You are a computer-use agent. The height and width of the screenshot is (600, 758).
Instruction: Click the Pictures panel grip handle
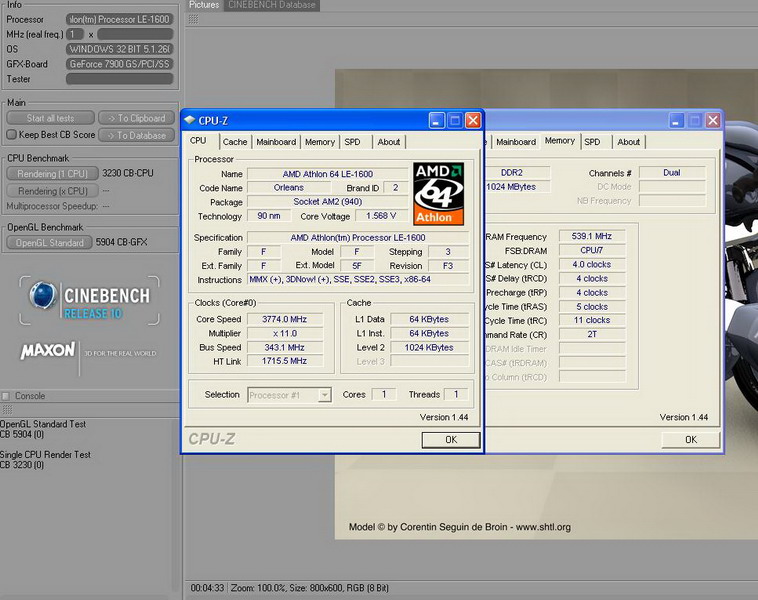click(x=193, y=19)
